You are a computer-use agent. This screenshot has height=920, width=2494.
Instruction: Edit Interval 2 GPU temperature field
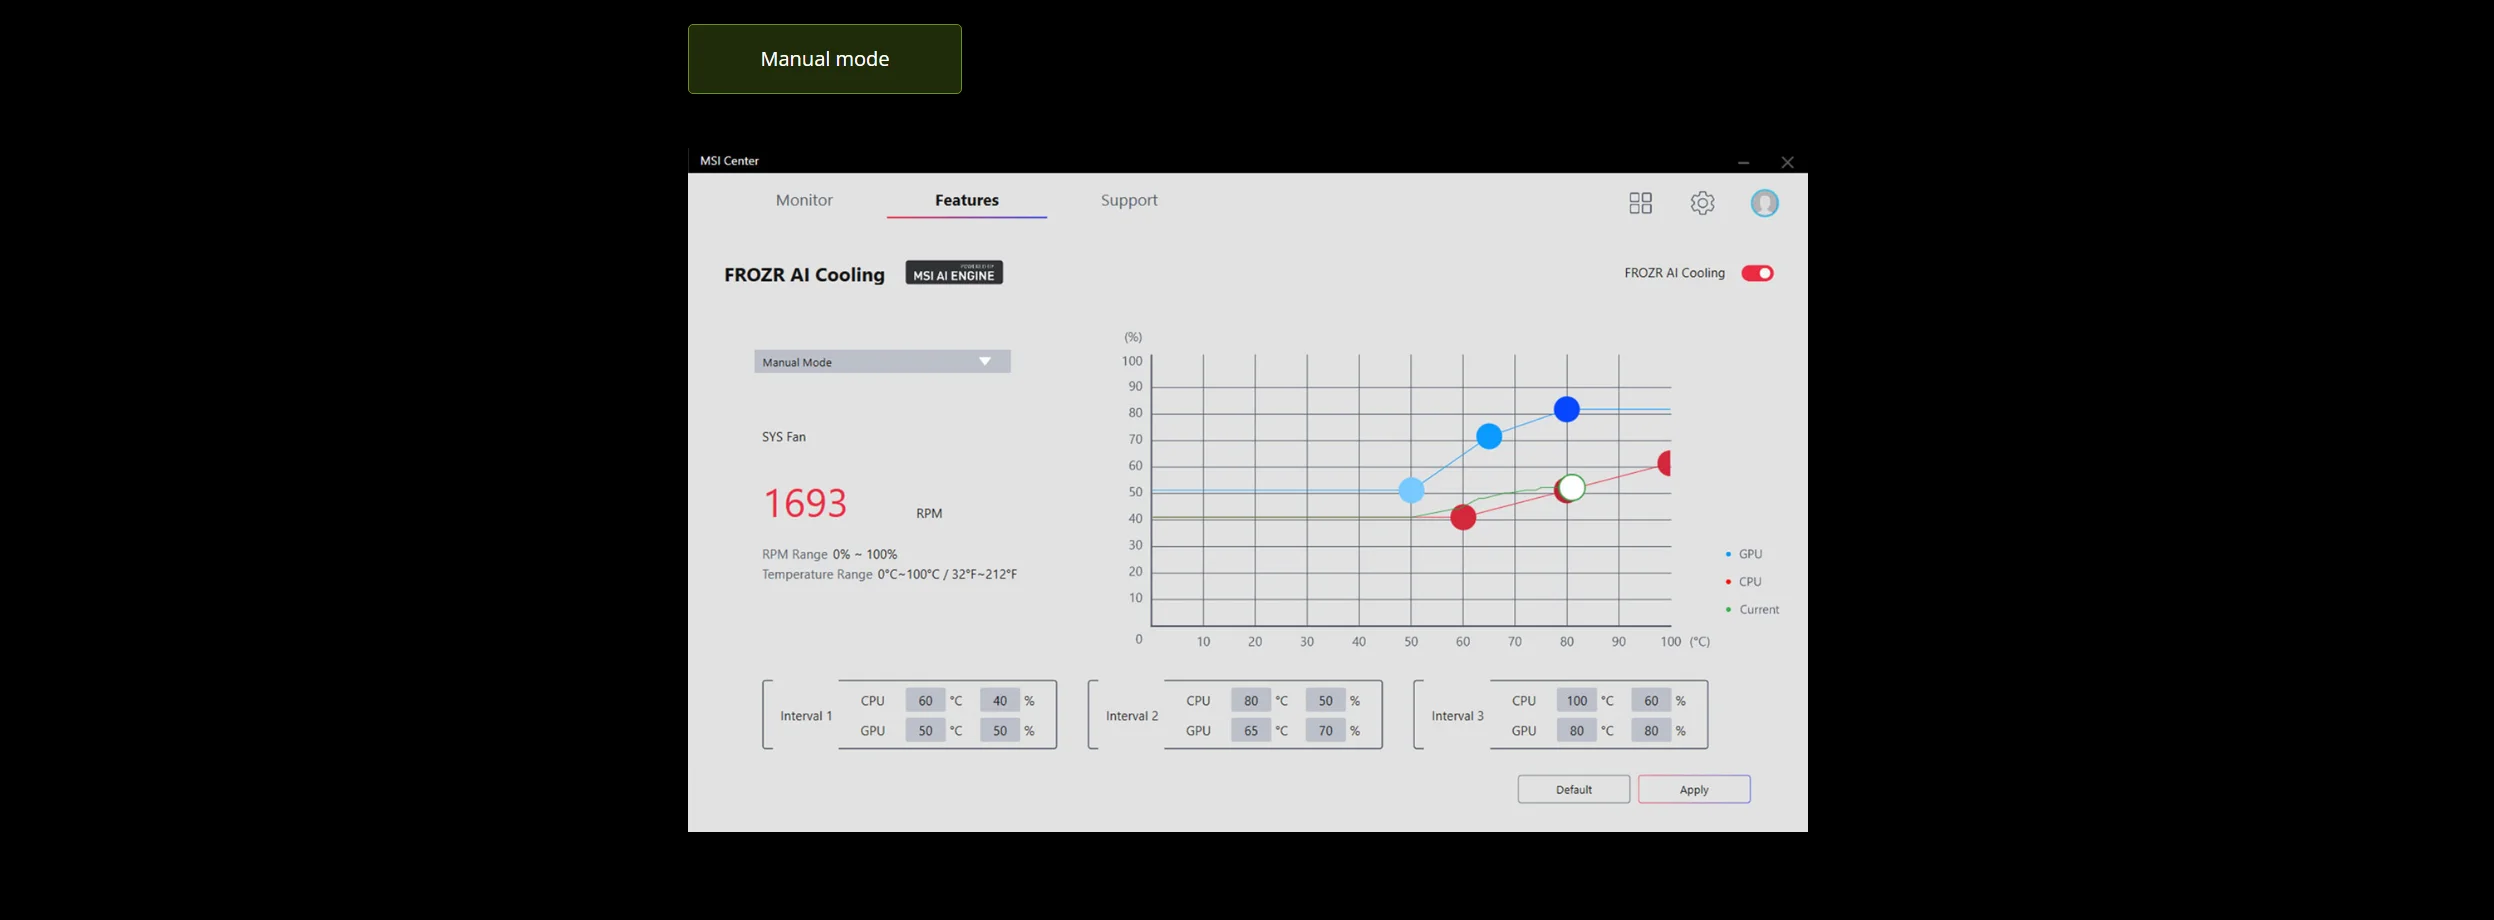(x=1251, y=731)
